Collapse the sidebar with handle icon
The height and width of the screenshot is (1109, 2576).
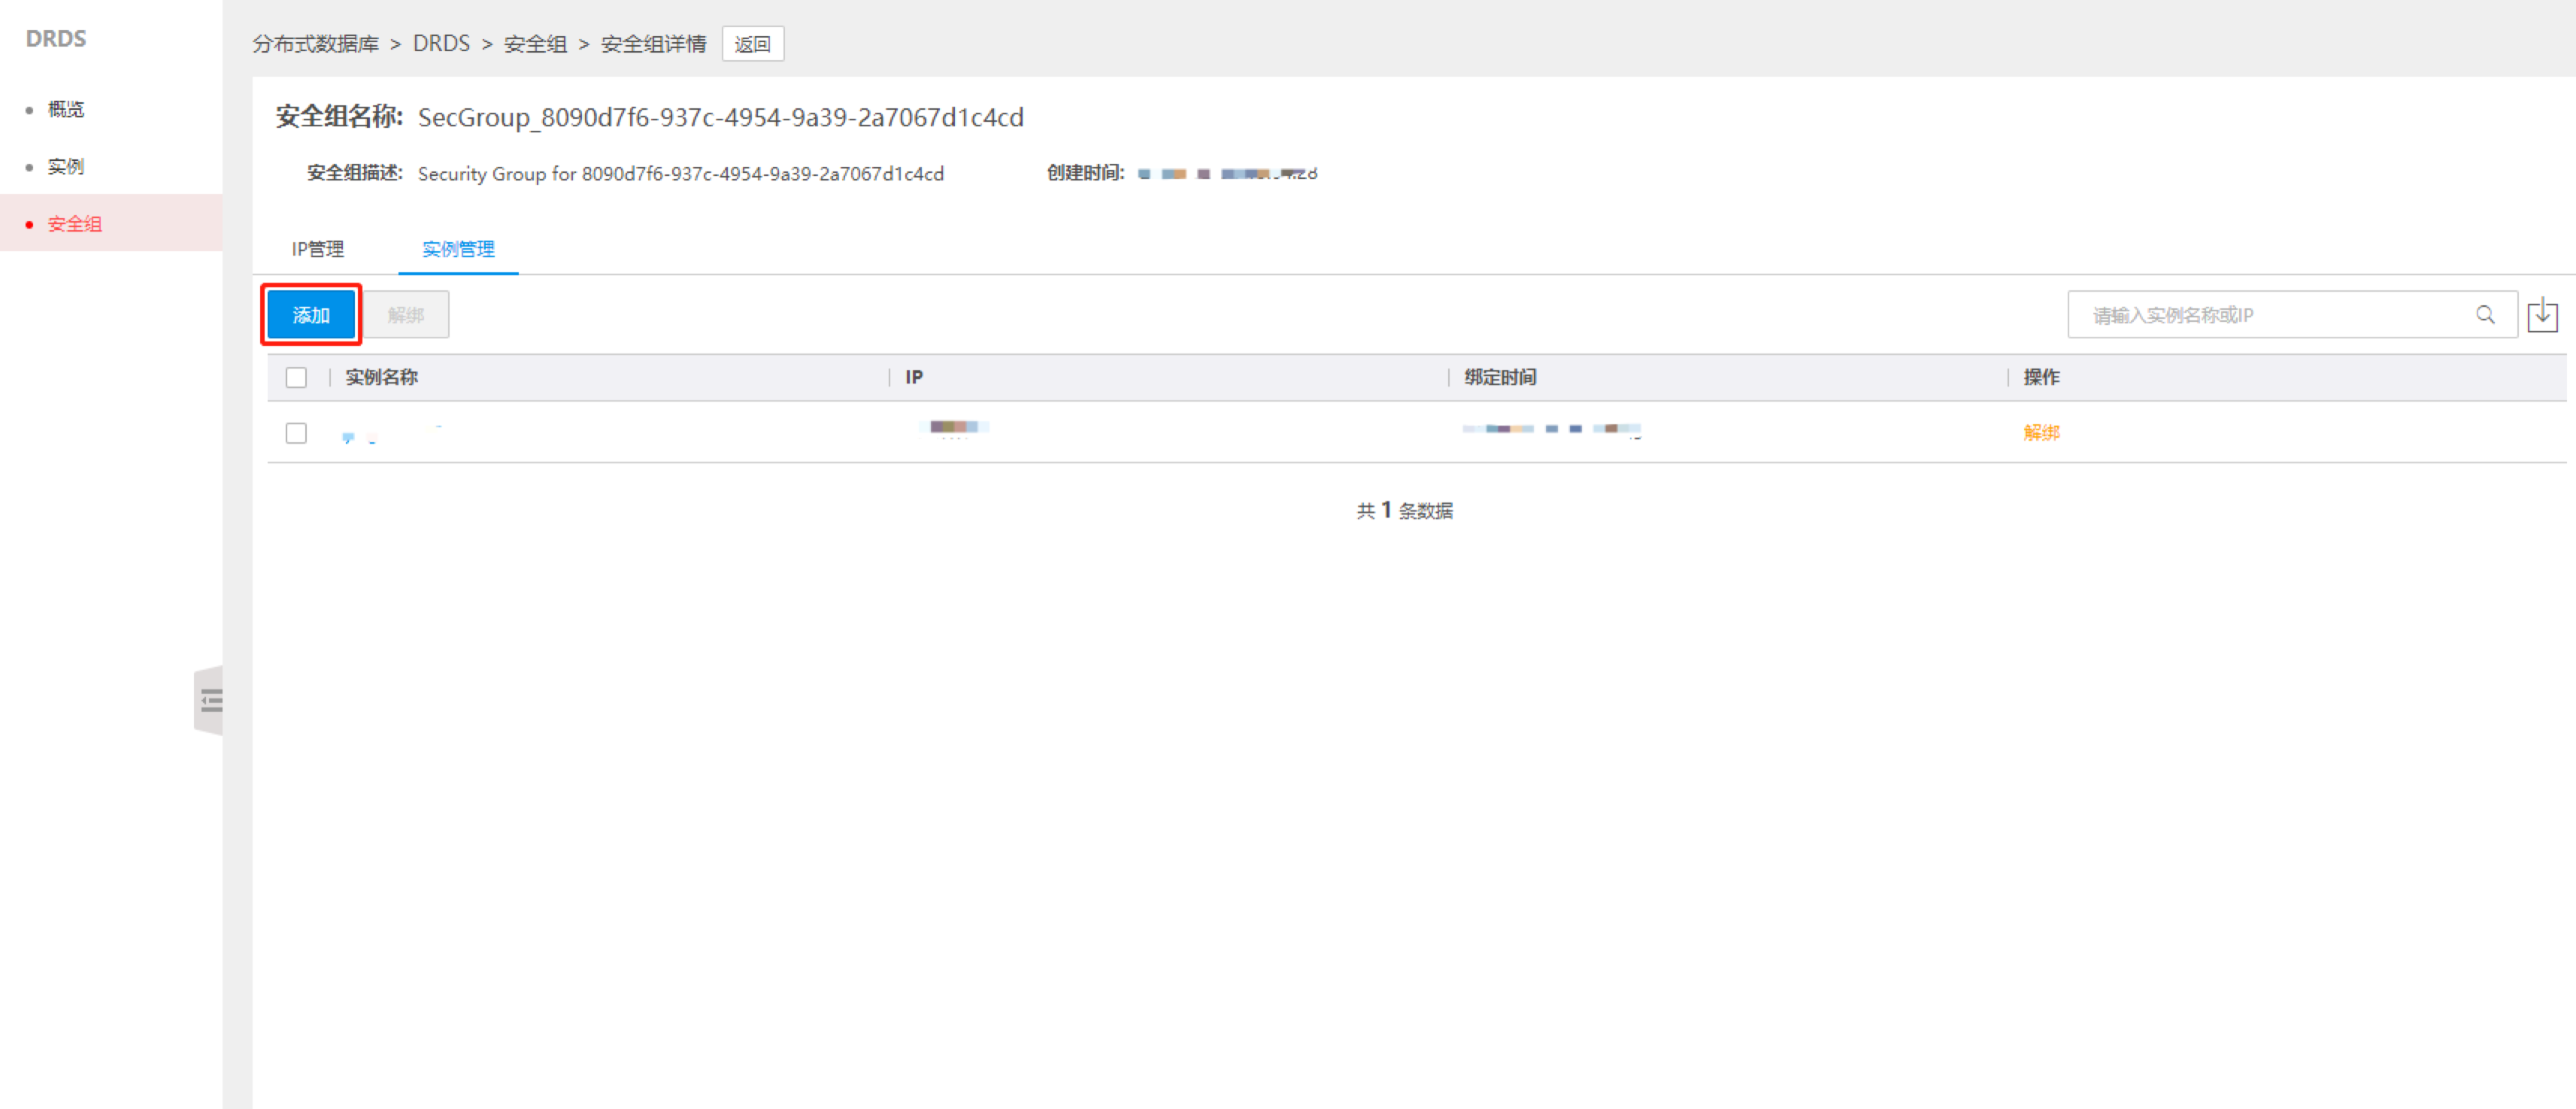(210, 700)
